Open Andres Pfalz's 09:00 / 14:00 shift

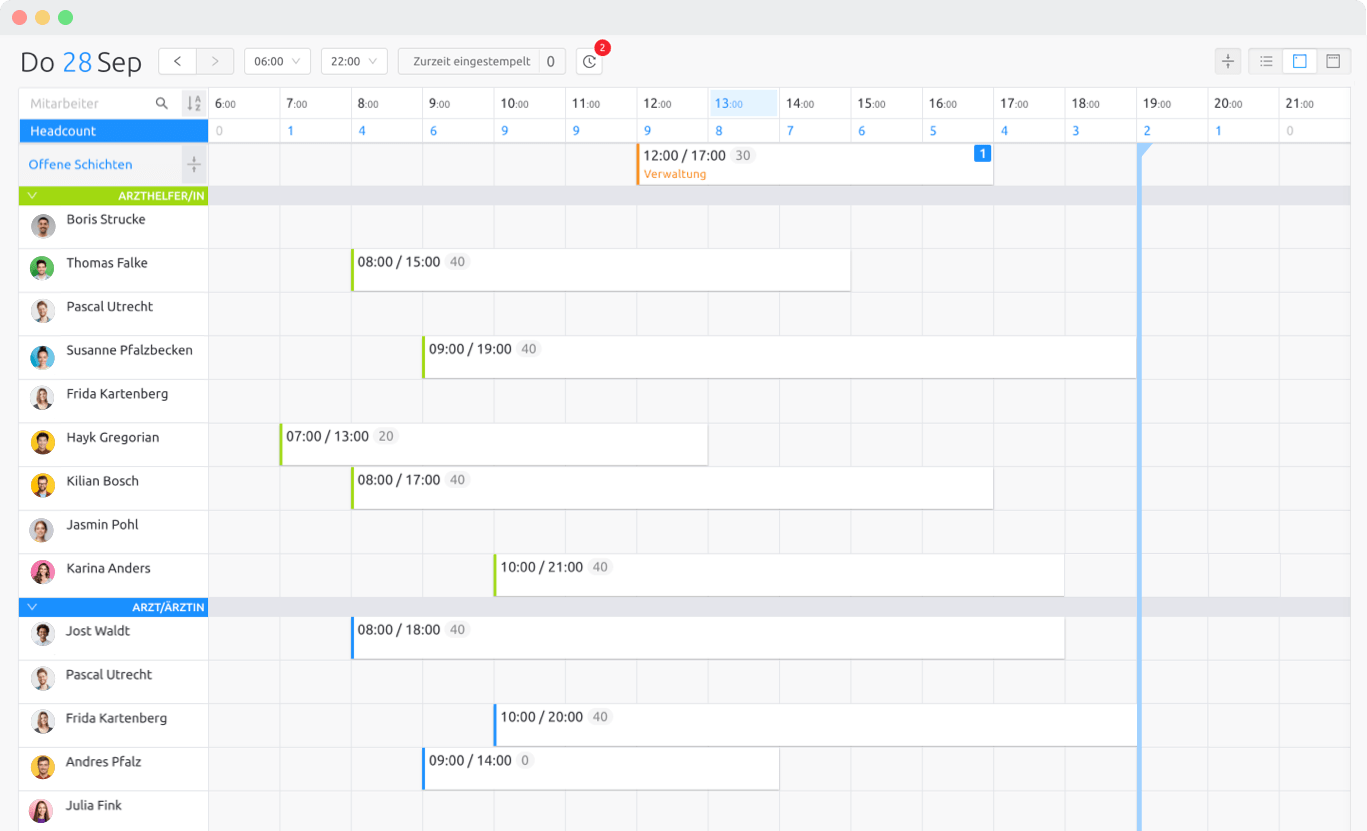point(601,769)
